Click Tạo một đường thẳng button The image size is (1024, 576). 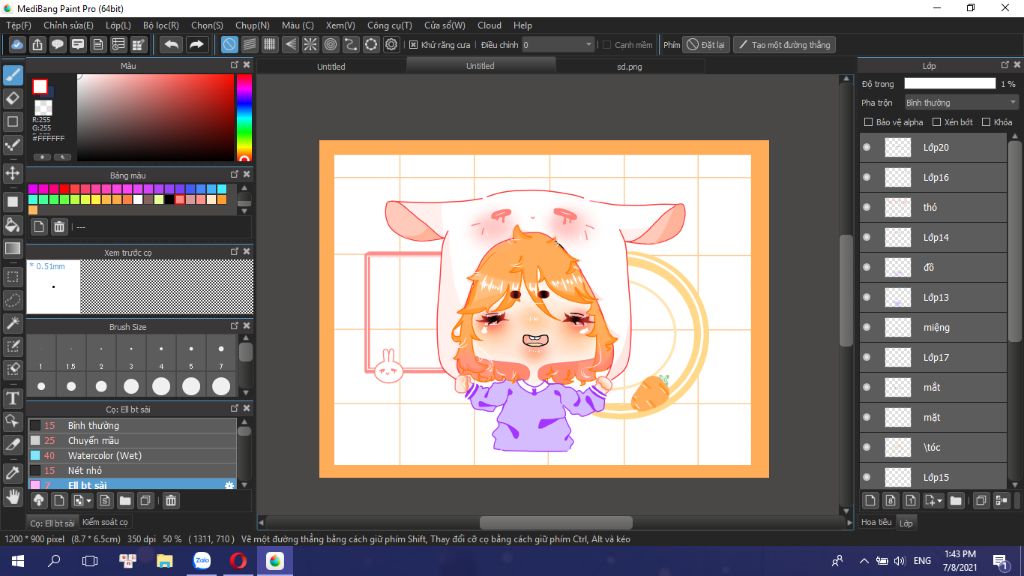(784, 44)
